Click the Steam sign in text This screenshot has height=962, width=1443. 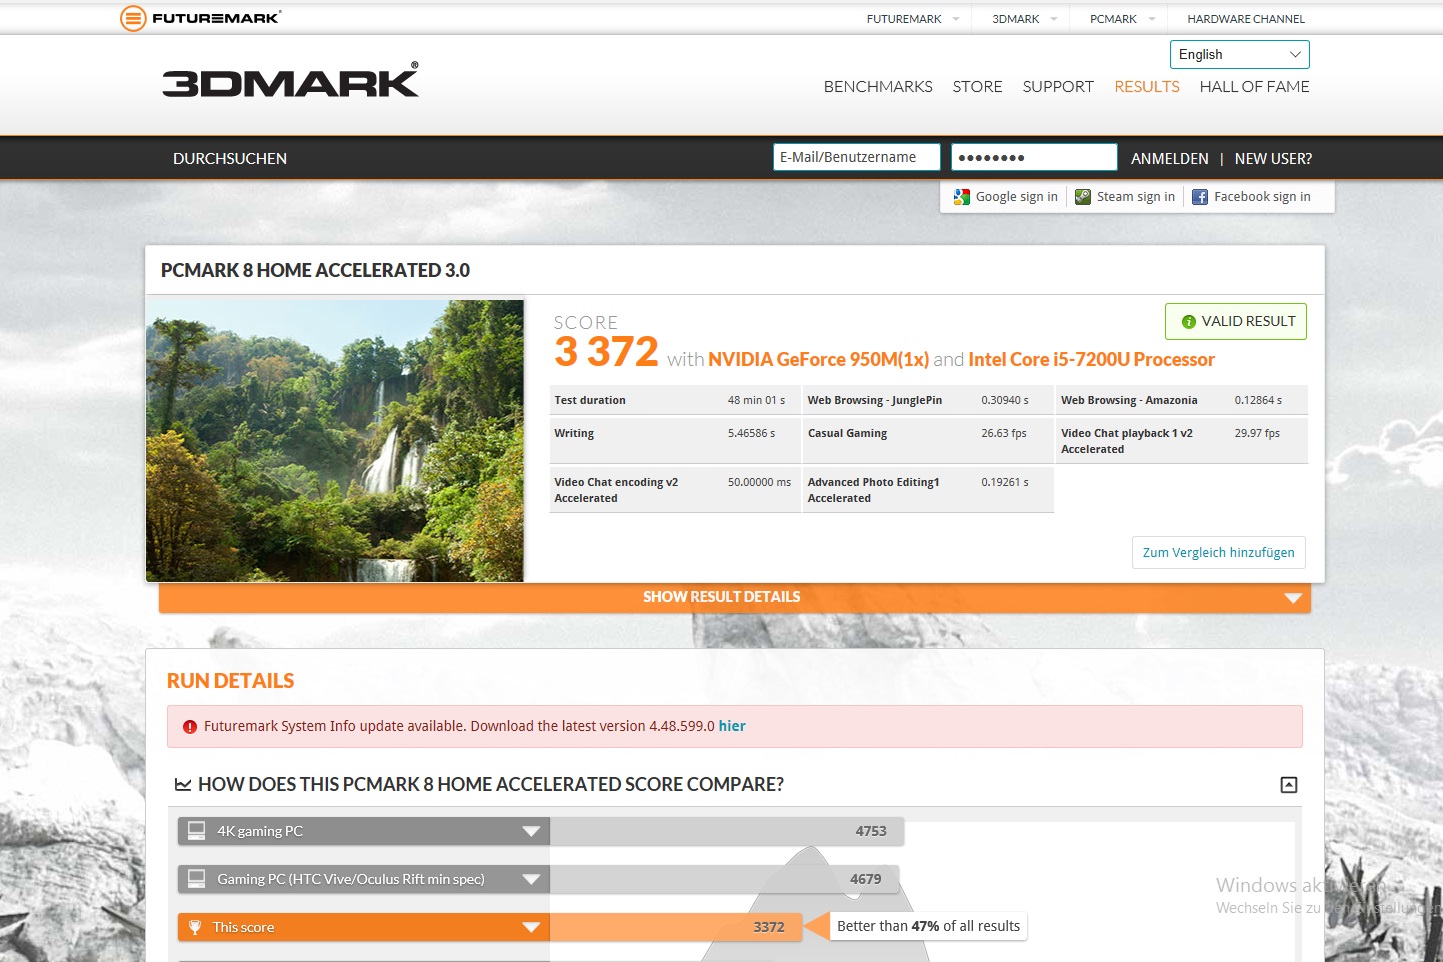[x=1136, y=197]
